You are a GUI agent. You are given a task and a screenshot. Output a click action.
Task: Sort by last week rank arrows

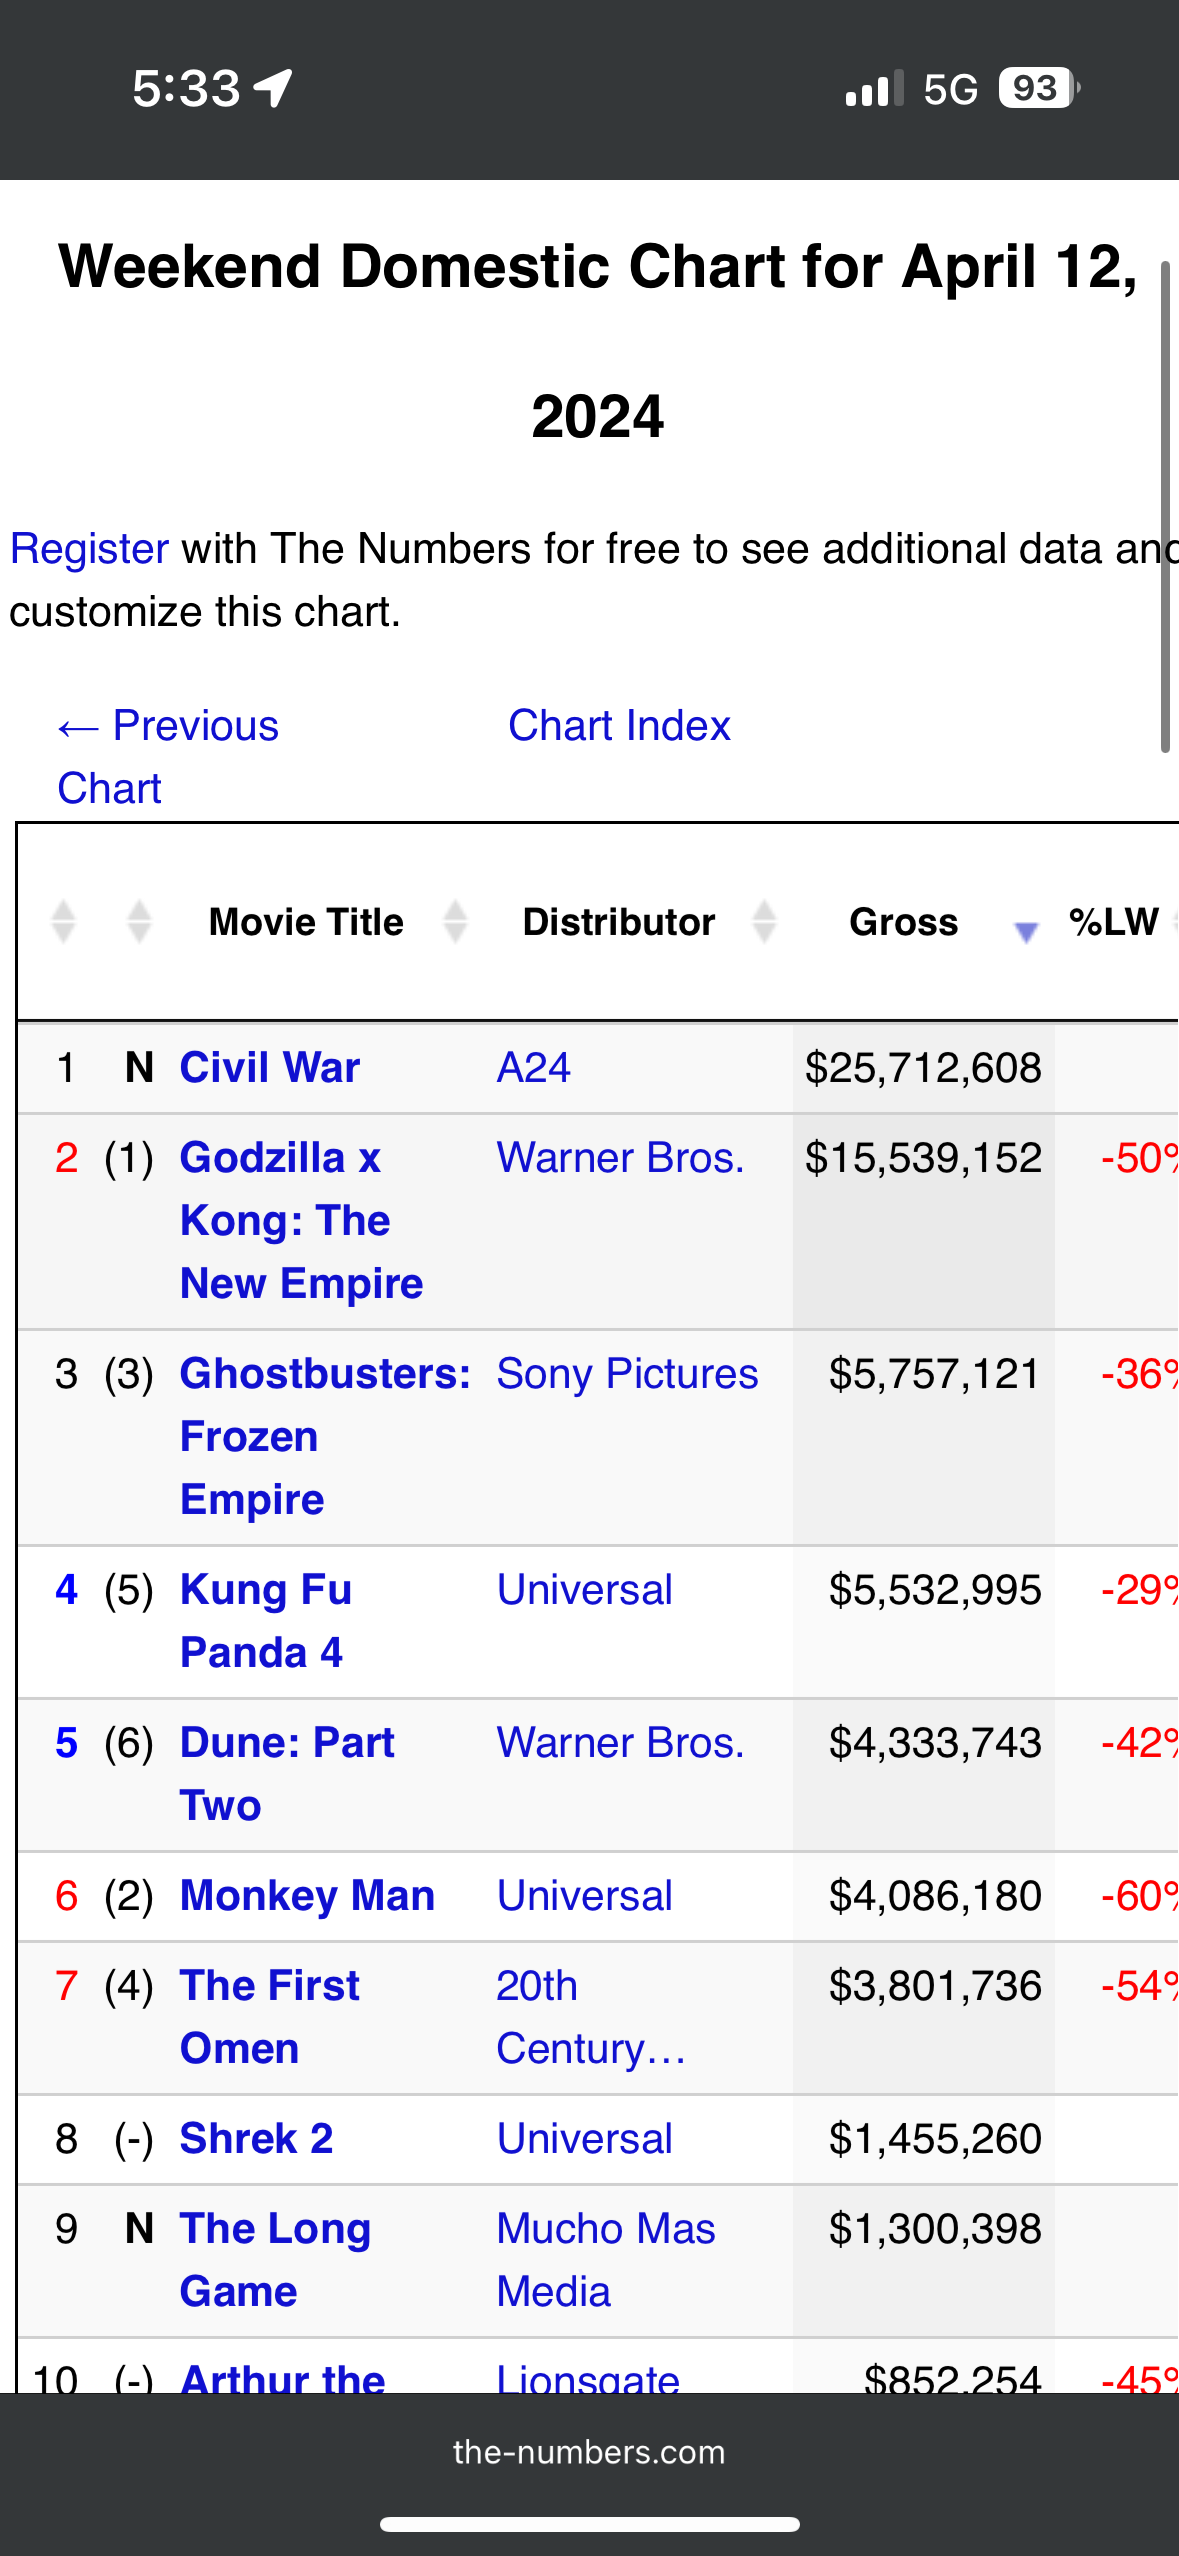click(139, 922)
